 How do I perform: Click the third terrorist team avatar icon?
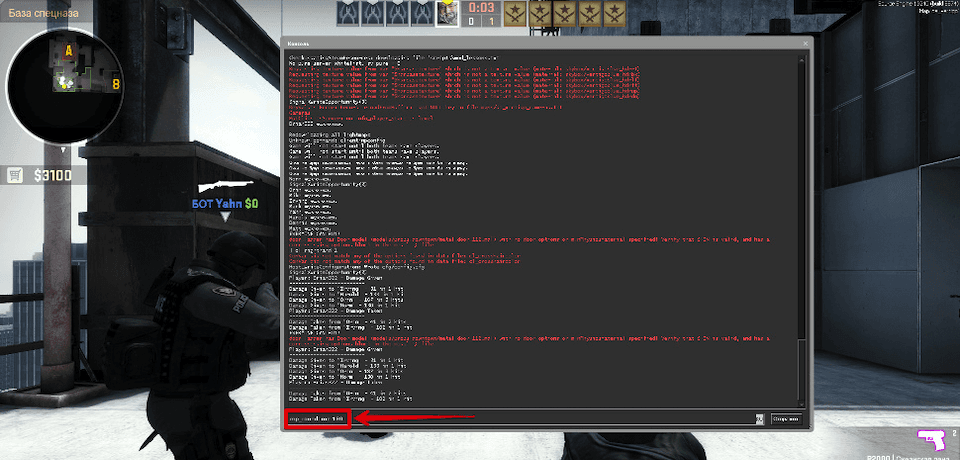[565, 13]
